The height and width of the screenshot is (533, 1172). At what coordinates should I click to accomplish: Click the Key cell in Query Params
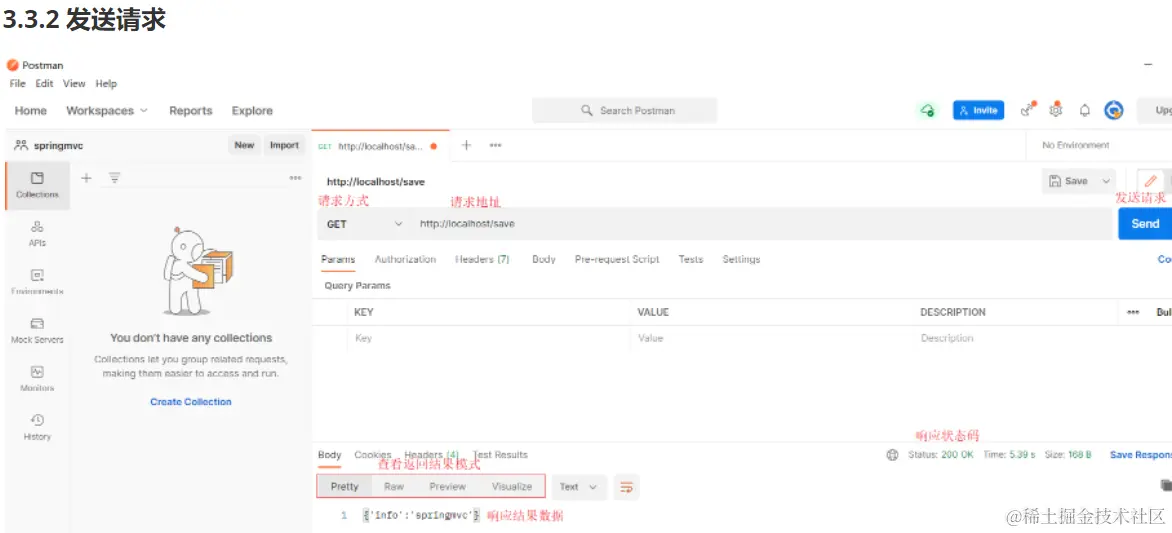(x=490, y=338)
